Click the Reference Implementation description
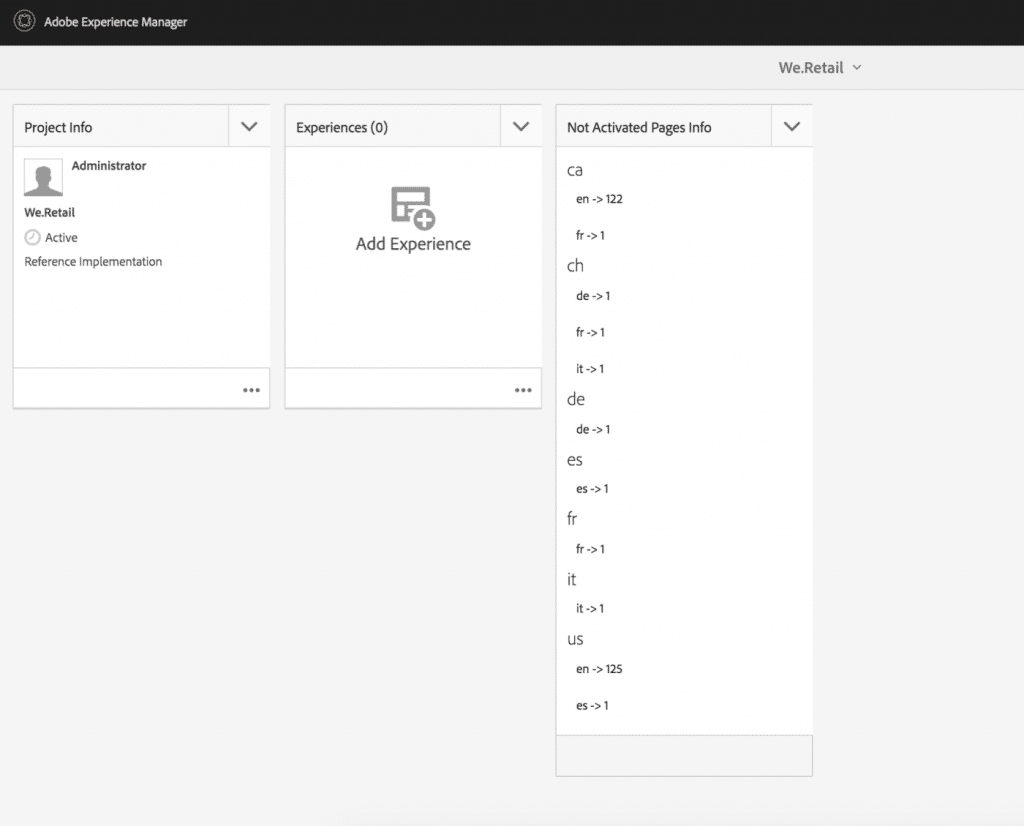The height and width of the screenshot is (826, 1024). pos(93,261)
